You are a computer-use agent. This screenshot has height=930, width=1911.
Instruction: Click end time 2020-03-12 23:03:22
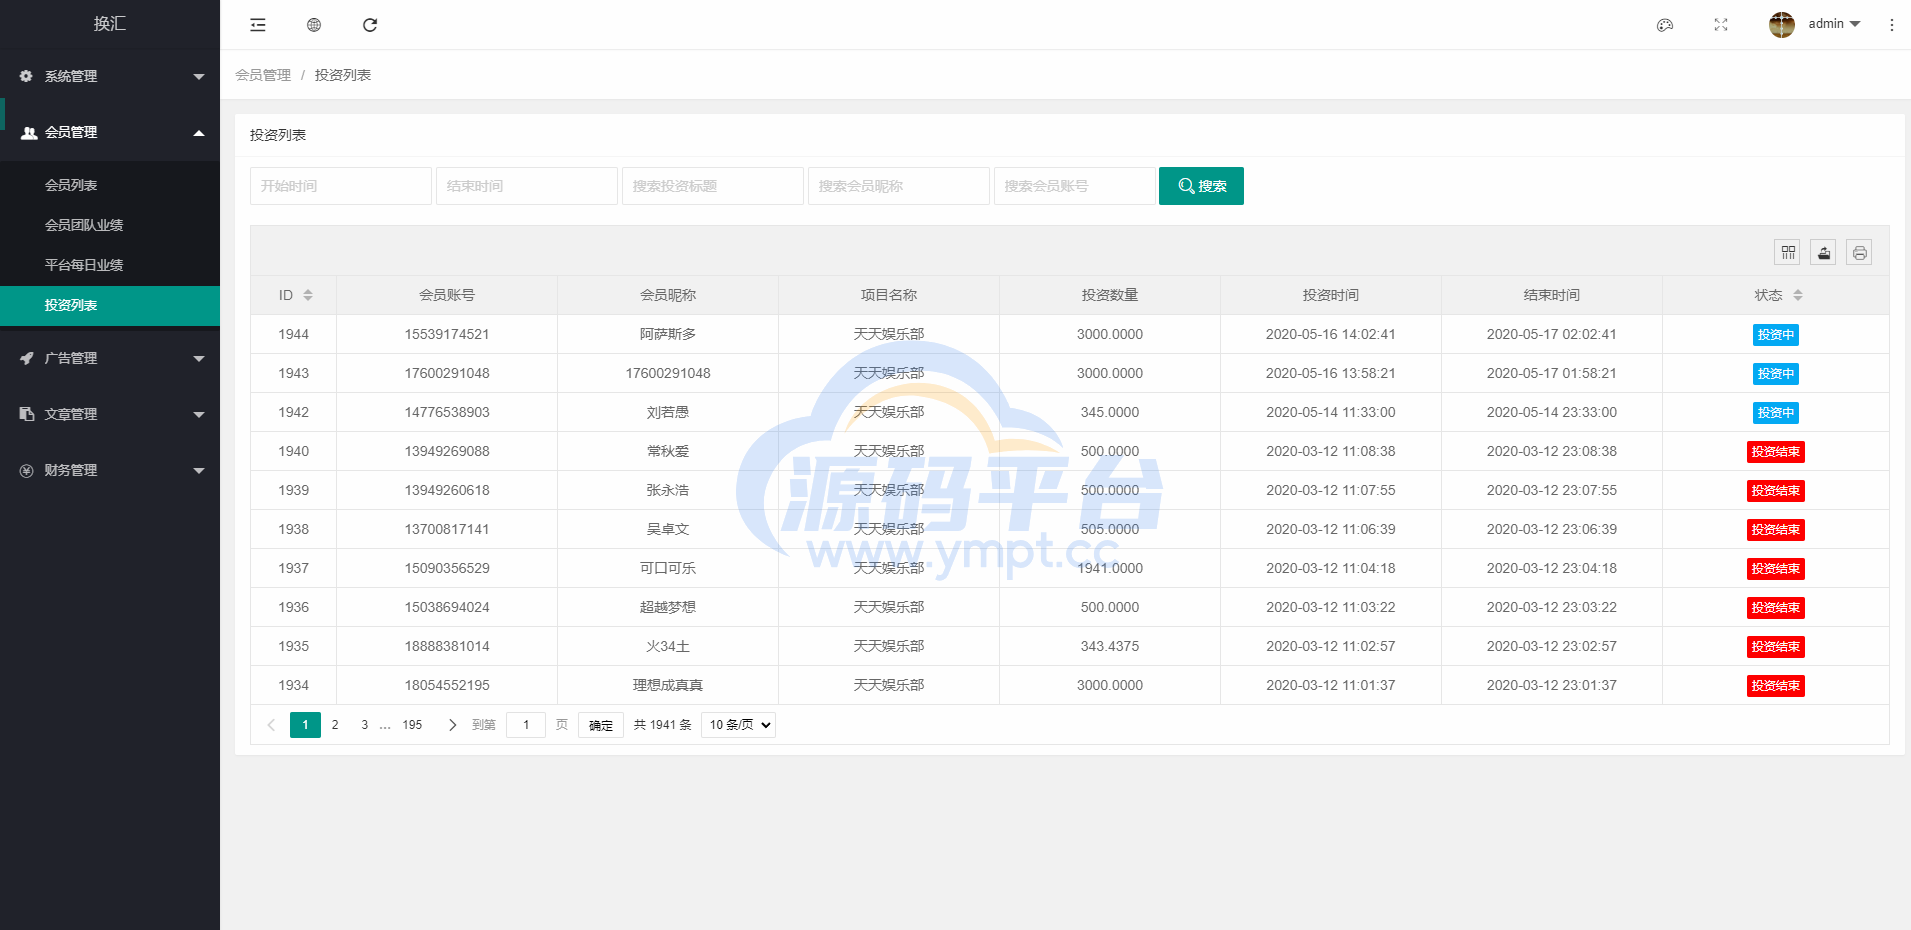tap(1552, 607)
